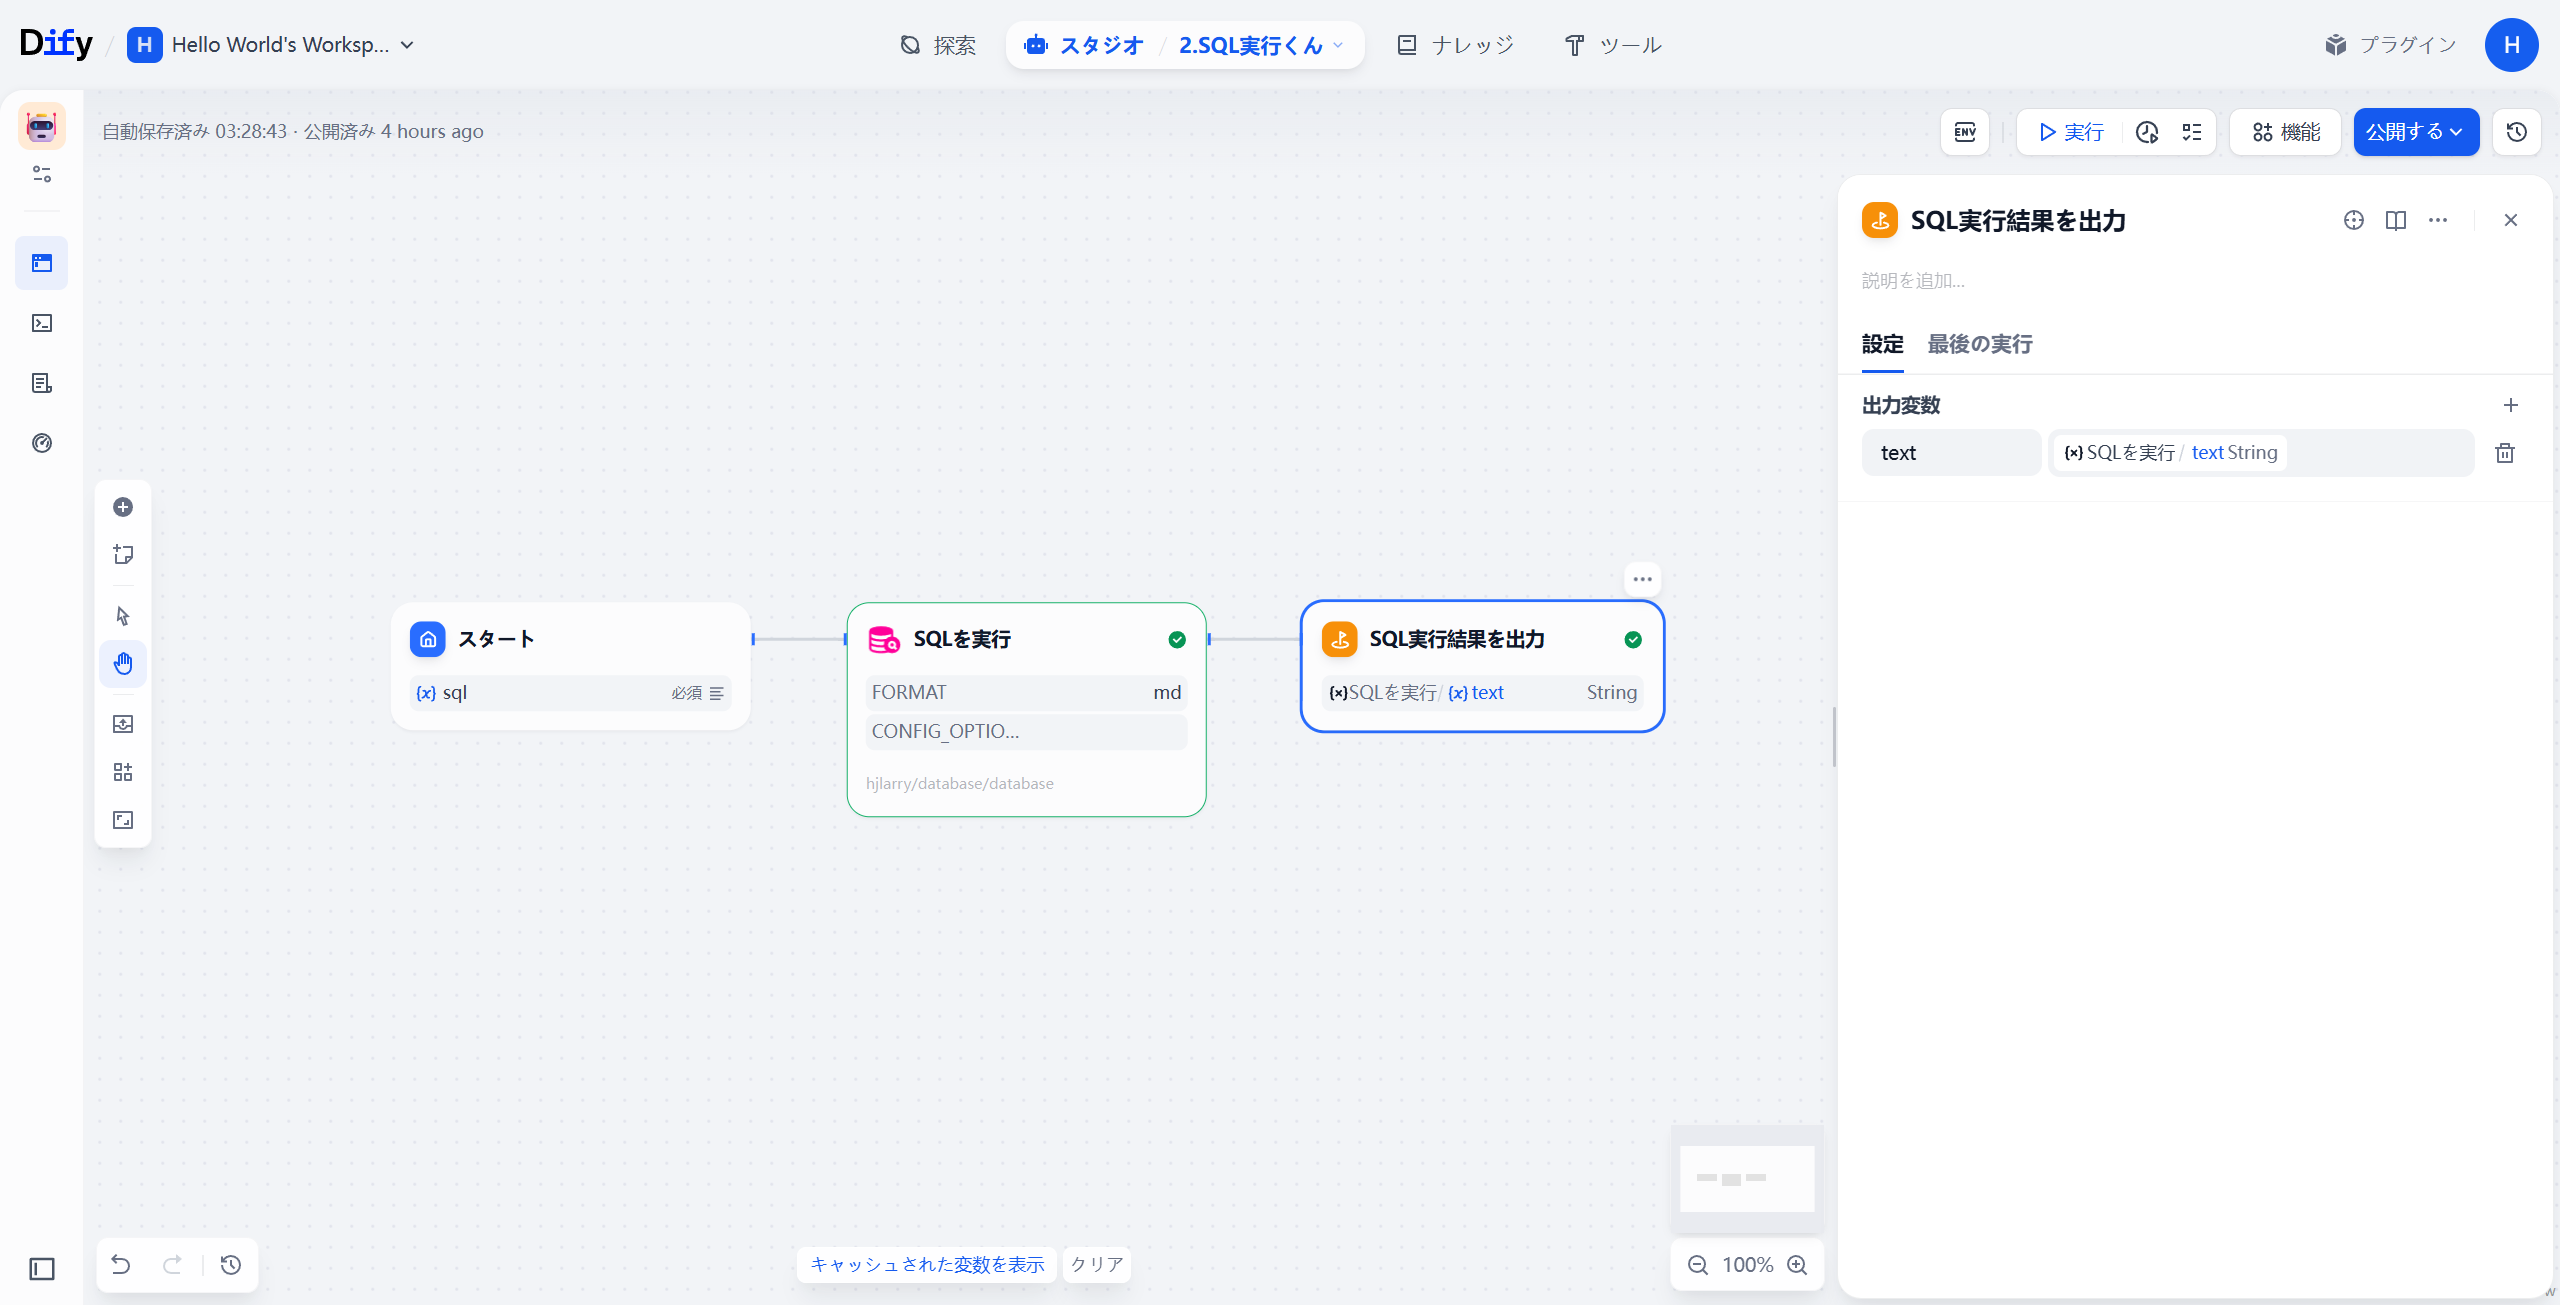The width and height of the screenshot is (2560, 1305).
Task: Select the add-note icon in canvas toolbar
Action: click(123, 555)
